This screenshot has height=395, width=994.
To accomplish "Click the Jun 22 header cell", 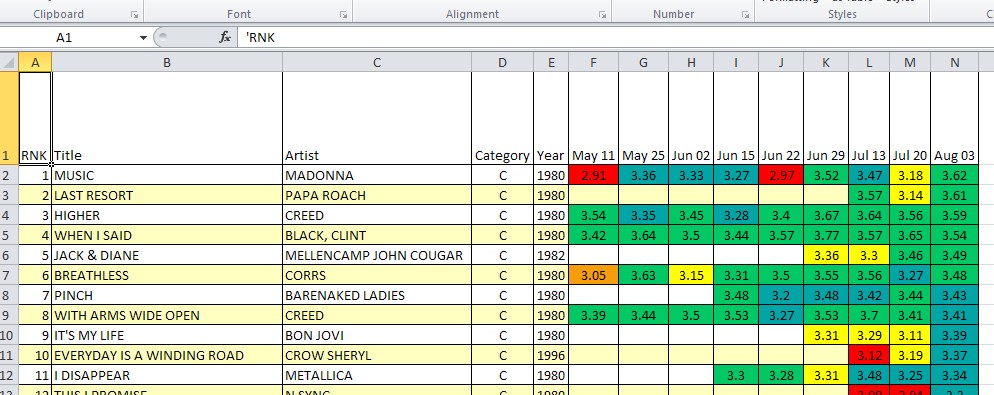I will coord(781,119).
